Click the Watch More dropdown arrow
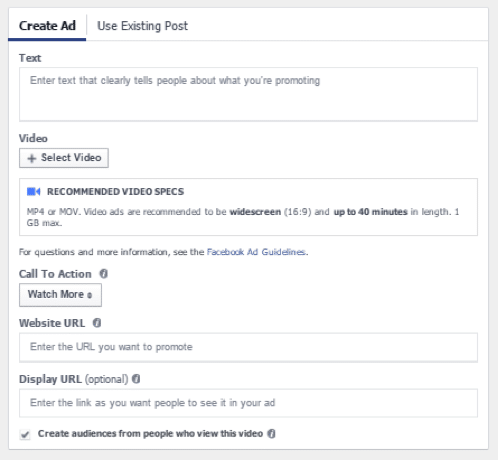 point(89,295)
